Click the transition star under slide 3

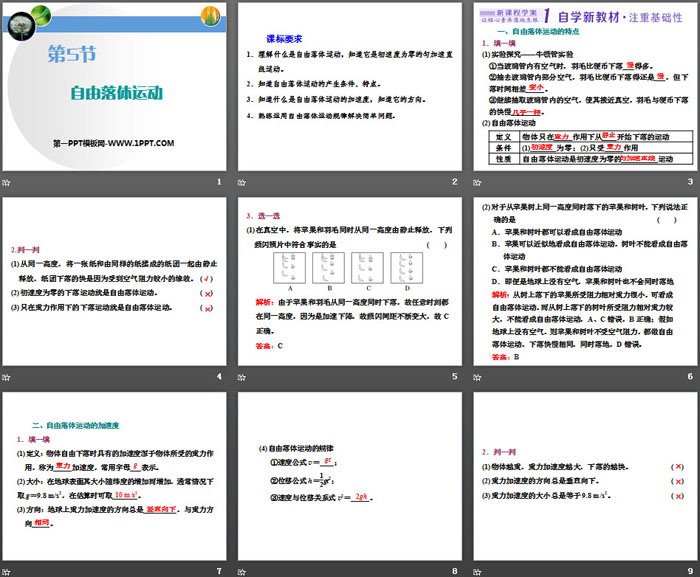478,180
